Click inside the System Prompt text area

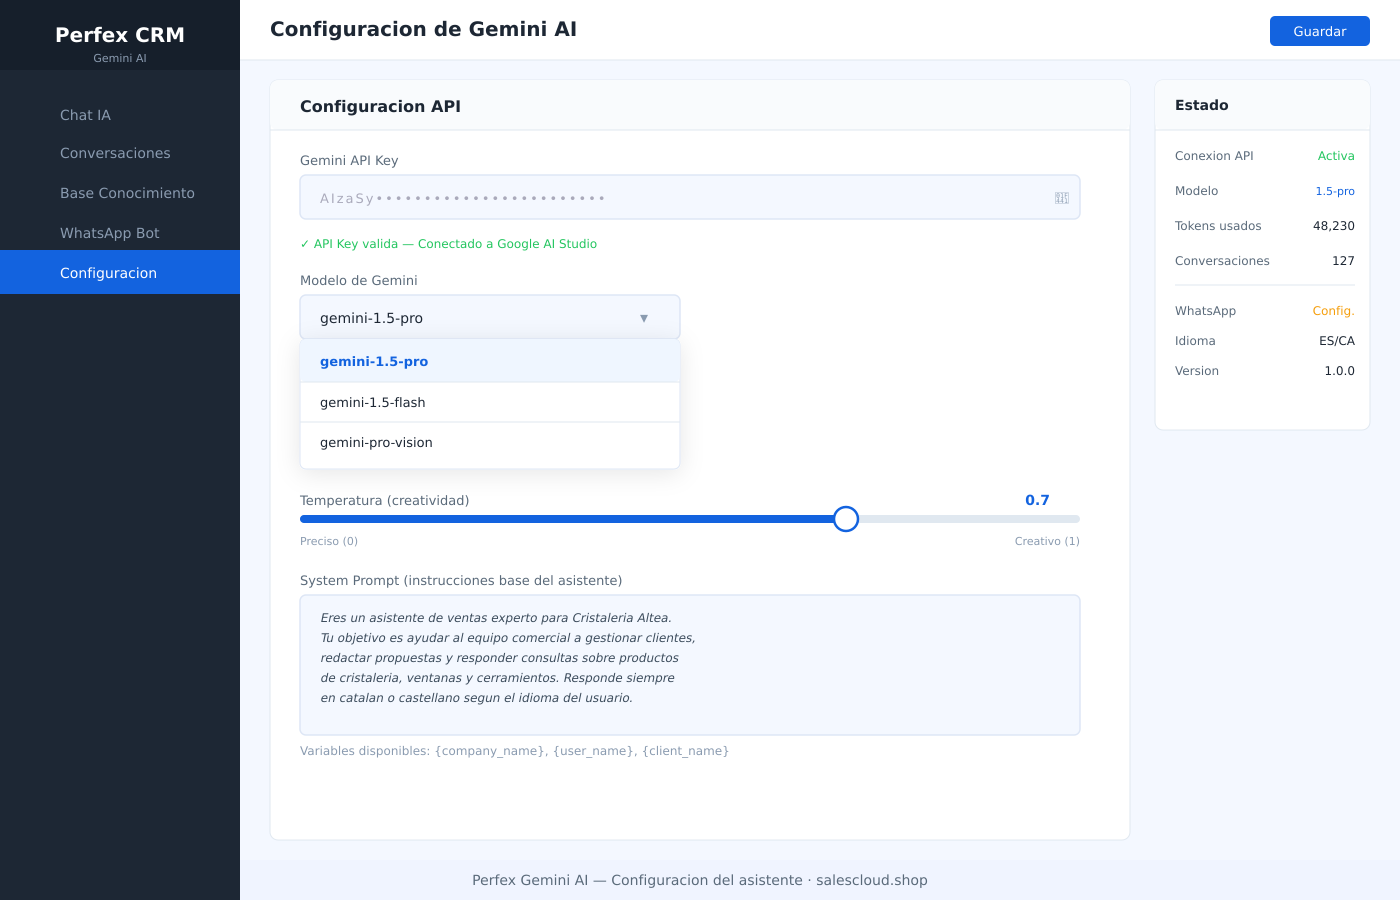pyautogui.click(x=690, y=665)
